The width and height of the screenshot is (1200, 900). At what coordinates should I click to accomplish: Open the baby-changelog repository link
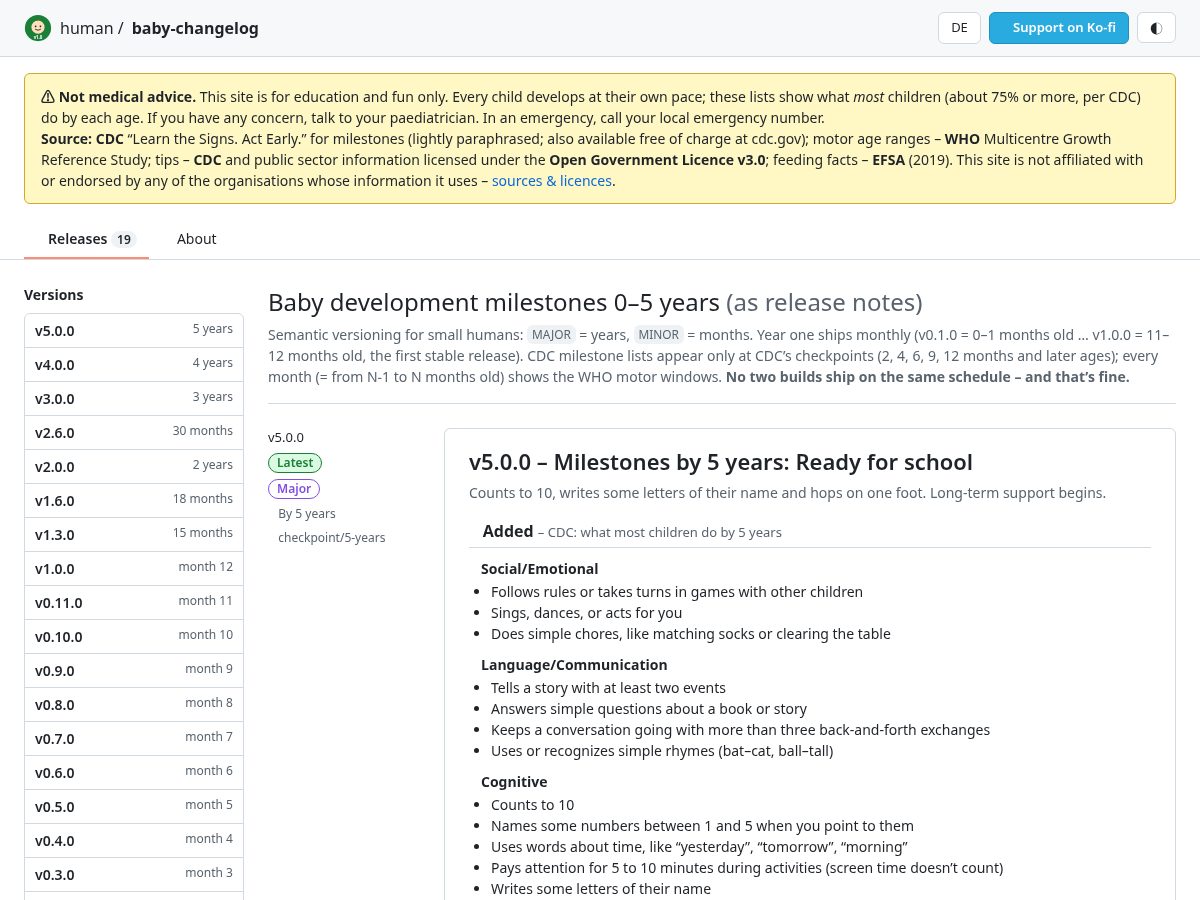pyautogui.click(x=195, y=28)
